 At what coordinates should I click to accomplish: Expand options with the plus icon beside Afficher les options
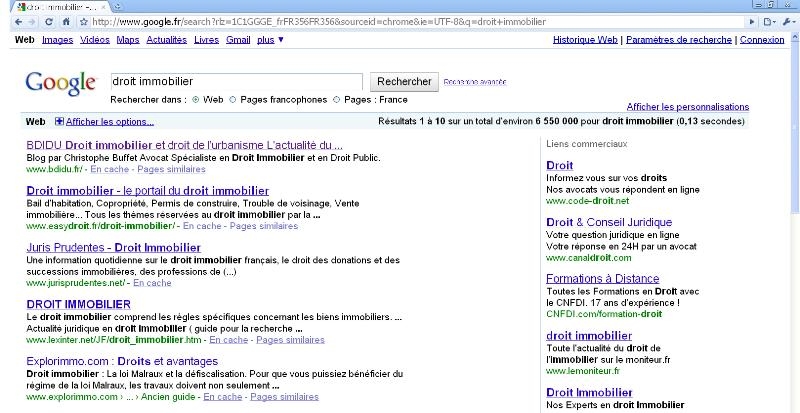click(59, 122)
